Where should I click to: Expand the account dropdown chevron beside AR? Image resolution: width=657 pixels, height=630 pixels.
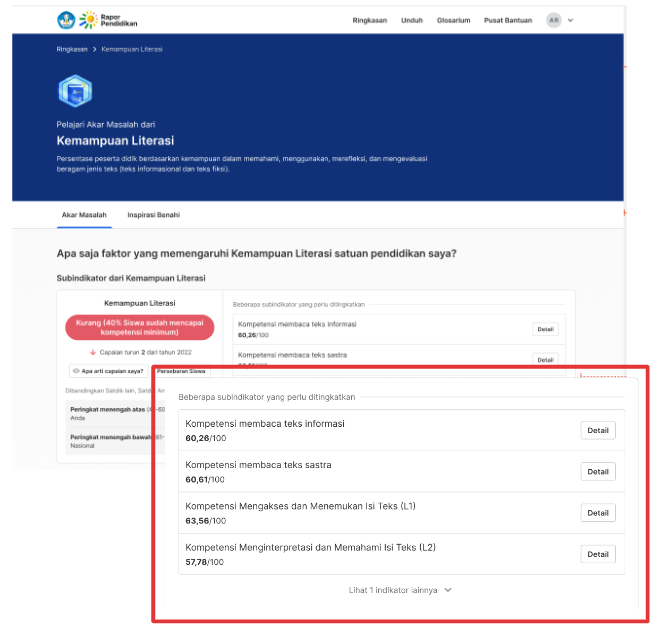coord(570,20)
